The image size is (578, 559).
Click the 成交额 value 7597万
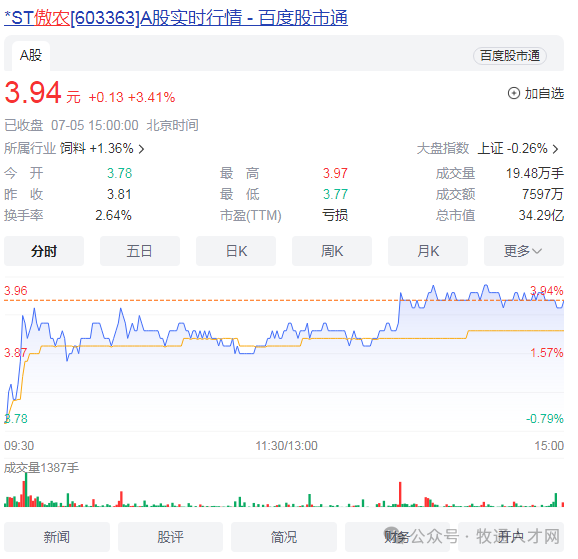[x=543, y=194]
